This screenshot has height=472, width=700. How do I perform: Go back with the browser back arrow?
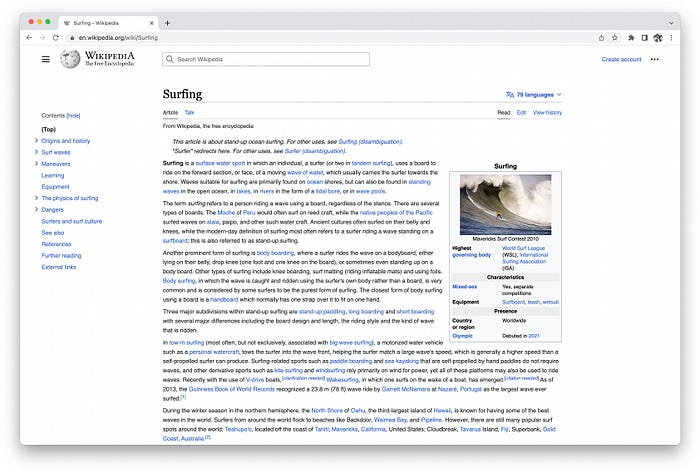[29, 38]
